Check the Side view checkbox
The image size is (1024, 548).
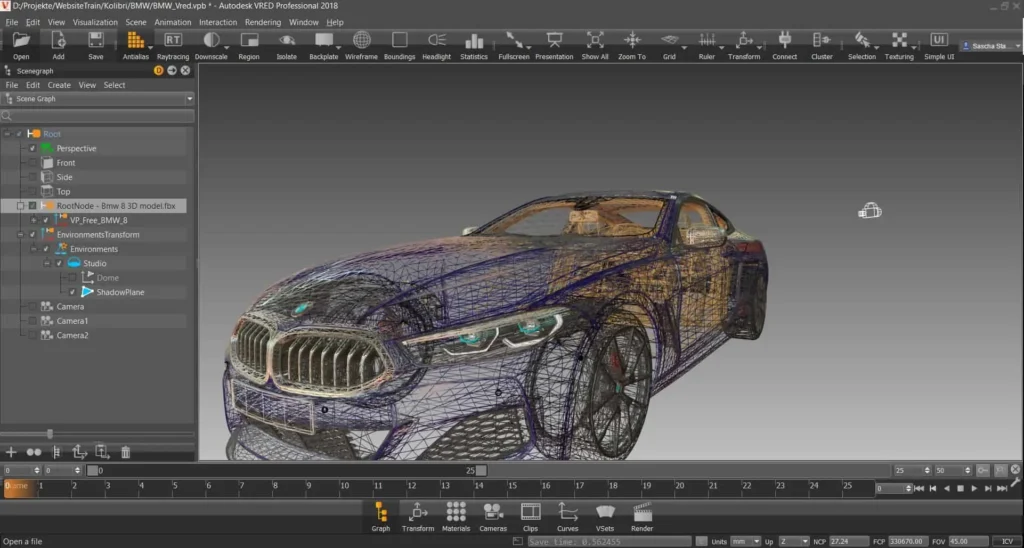32,177
